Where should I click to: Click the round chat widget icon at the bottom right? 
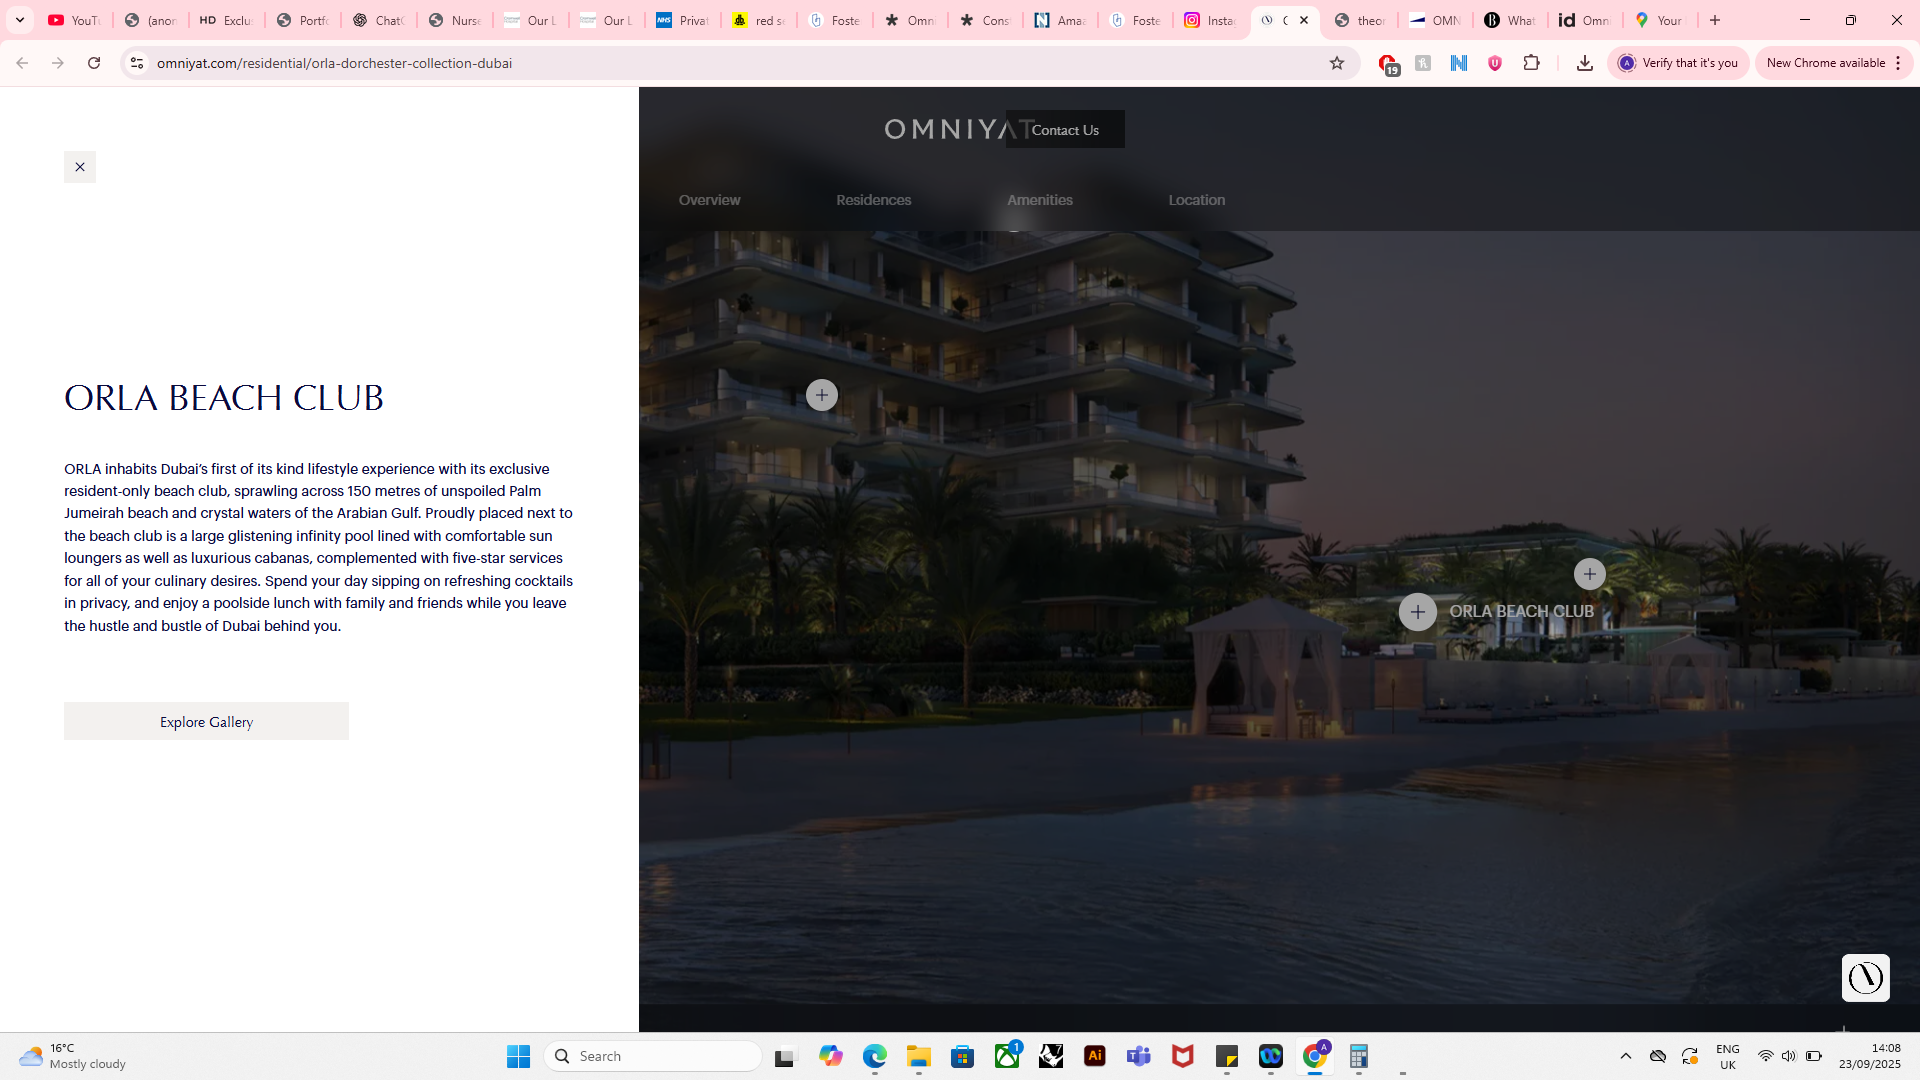click(1865, 977)
